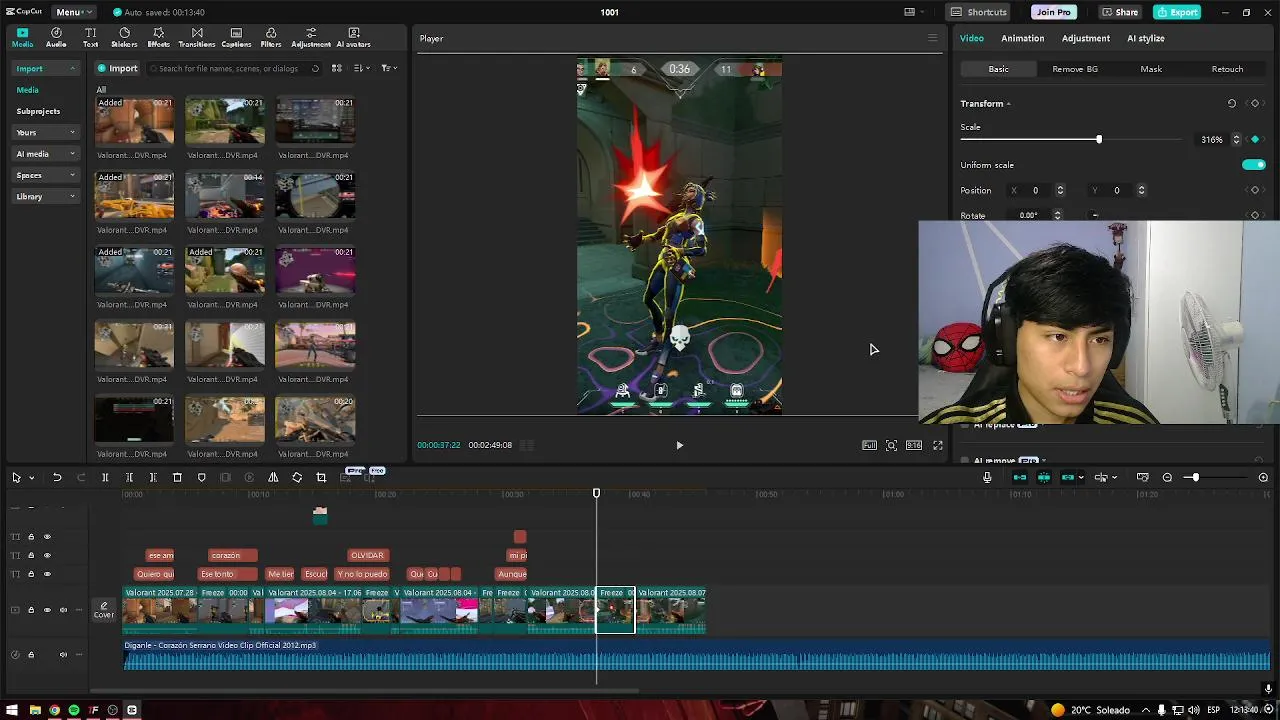Mirror the clip with the flip icon
The width and height of the screenshot is (1280, 720).
click(273, 478)
